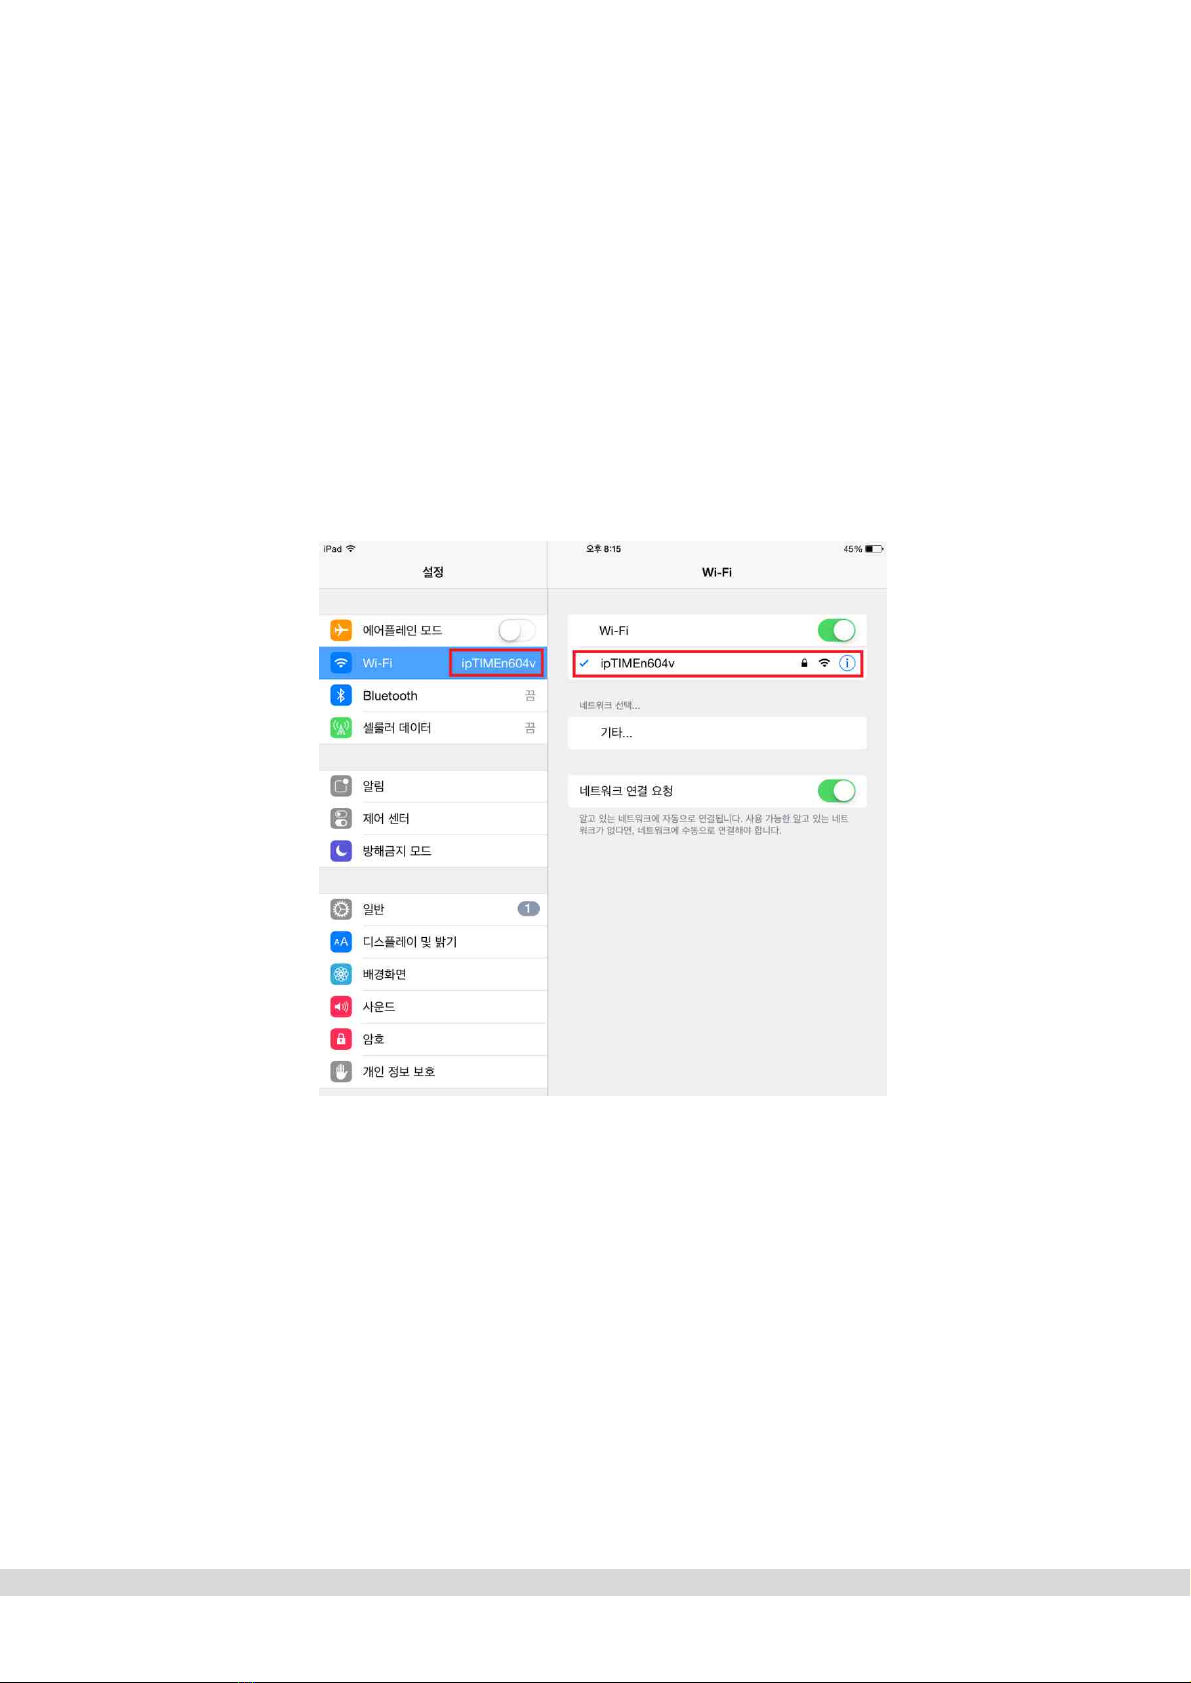Open the 일반 gear icon
Screen dimensions: 1191x1683
[x=341, y=909]
